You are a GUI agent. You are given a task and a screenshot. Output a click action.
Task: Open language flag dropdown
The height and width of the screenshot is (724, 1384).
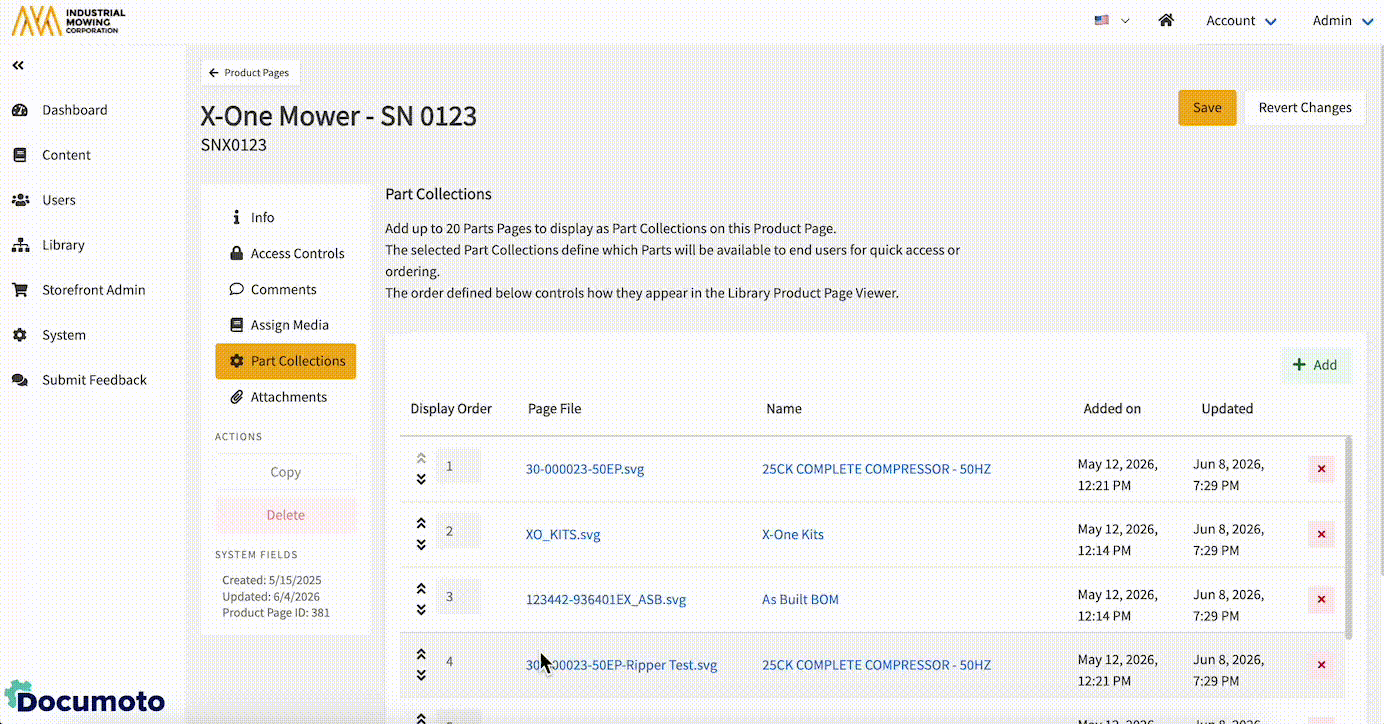click(1112, 20)
